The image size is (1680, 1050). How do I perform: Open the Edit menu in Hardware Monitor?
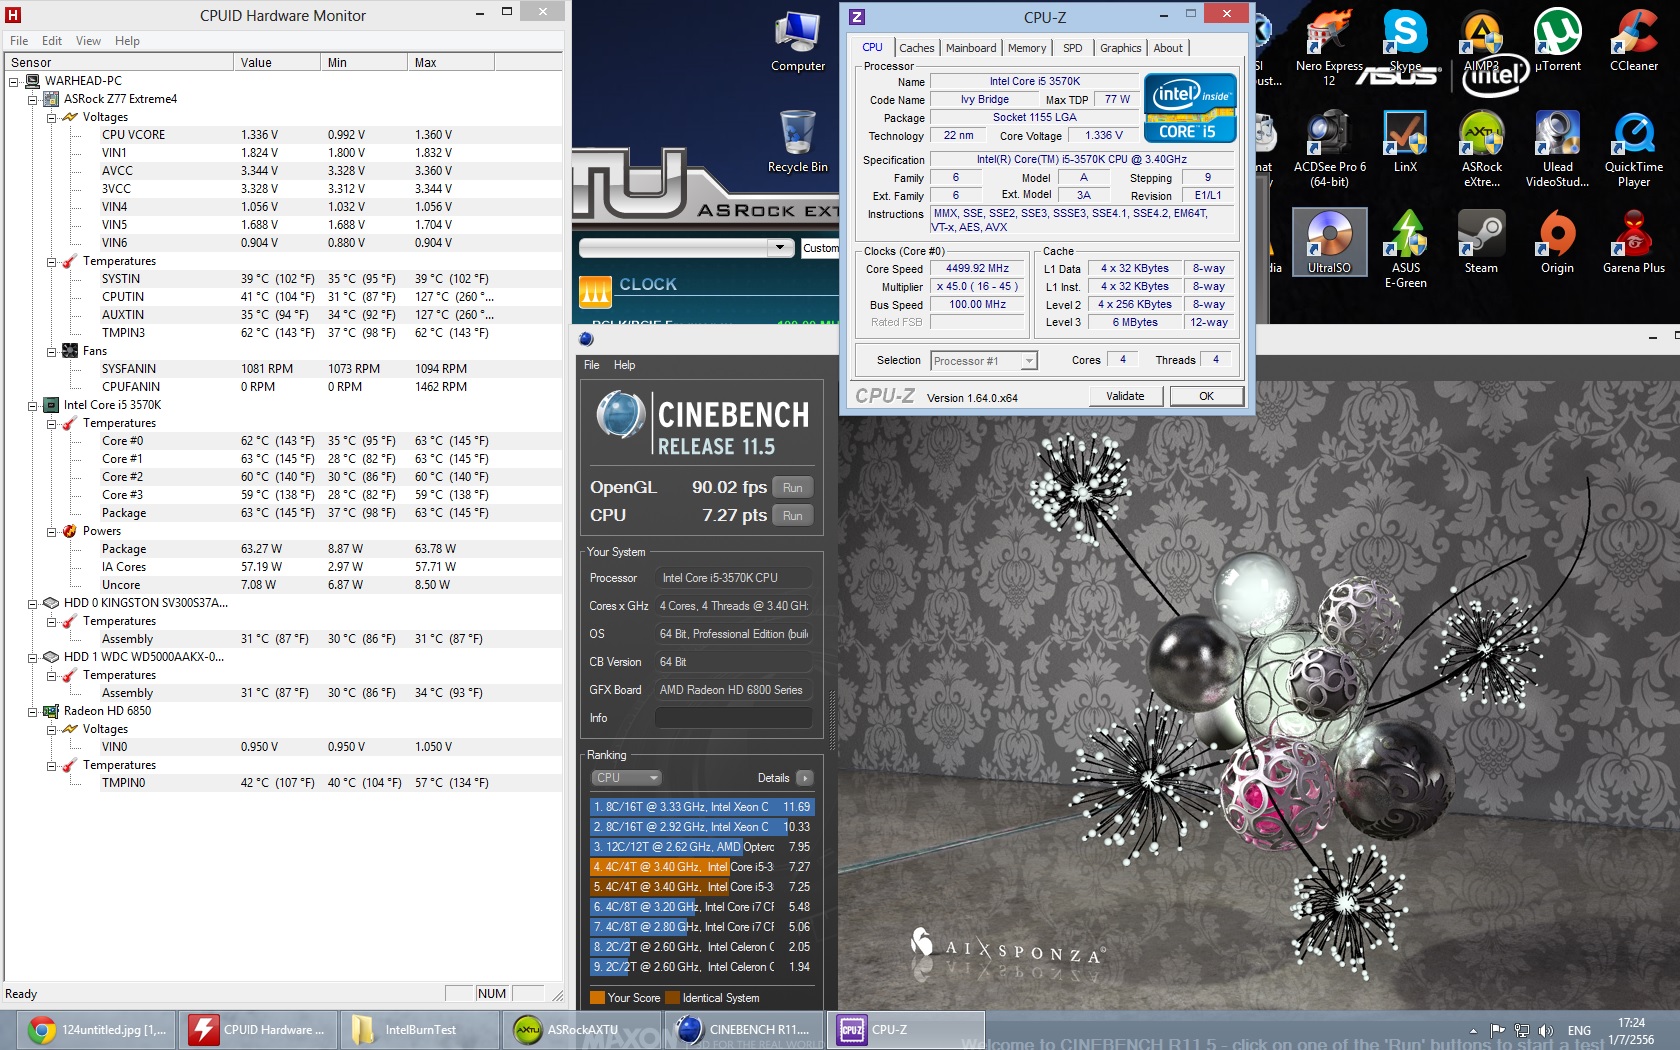click(x=52, y=41)
